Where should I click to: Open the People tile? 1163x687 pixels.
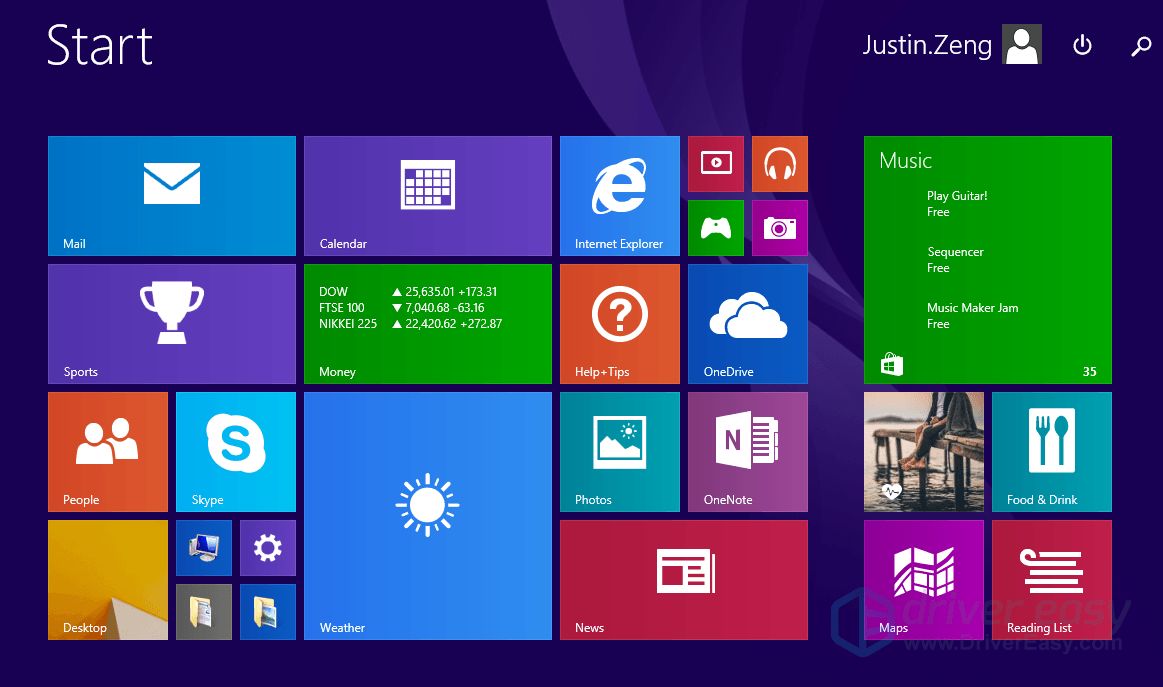click(108, 452)
